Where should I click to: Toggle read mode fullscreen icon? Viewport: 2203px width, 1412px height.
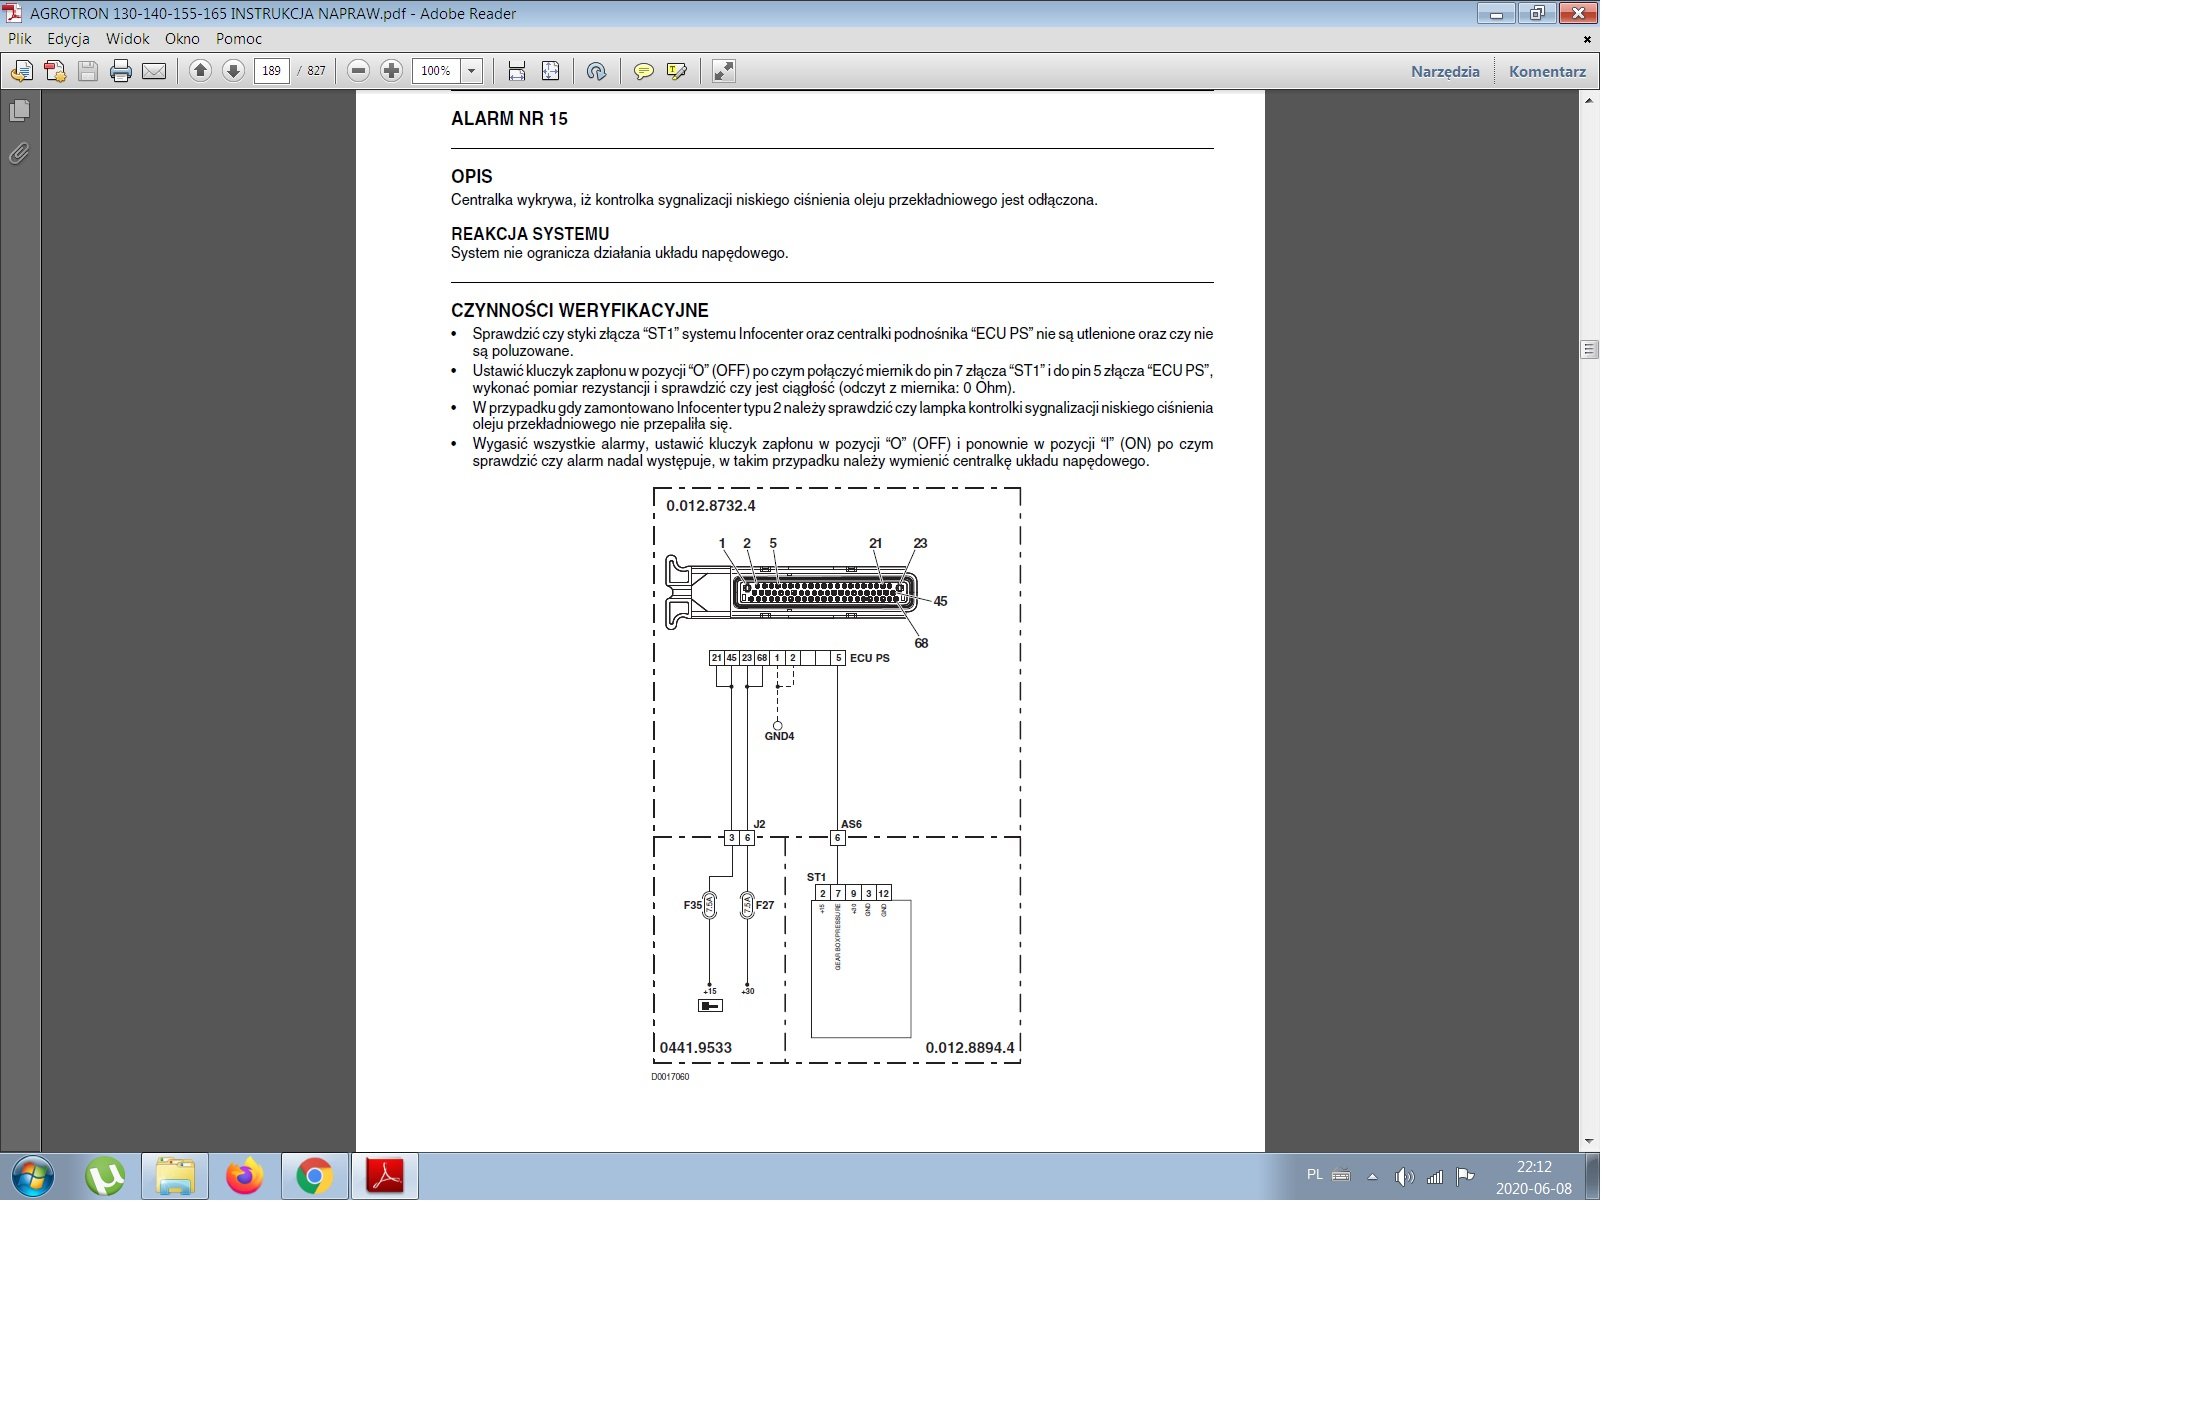(723, 71)
